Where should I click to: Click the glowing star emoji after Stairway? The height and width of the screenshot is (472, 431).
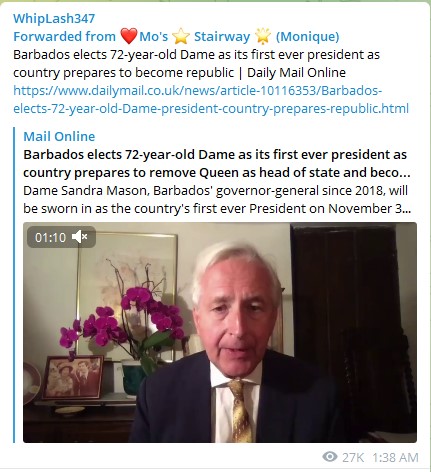263,36
